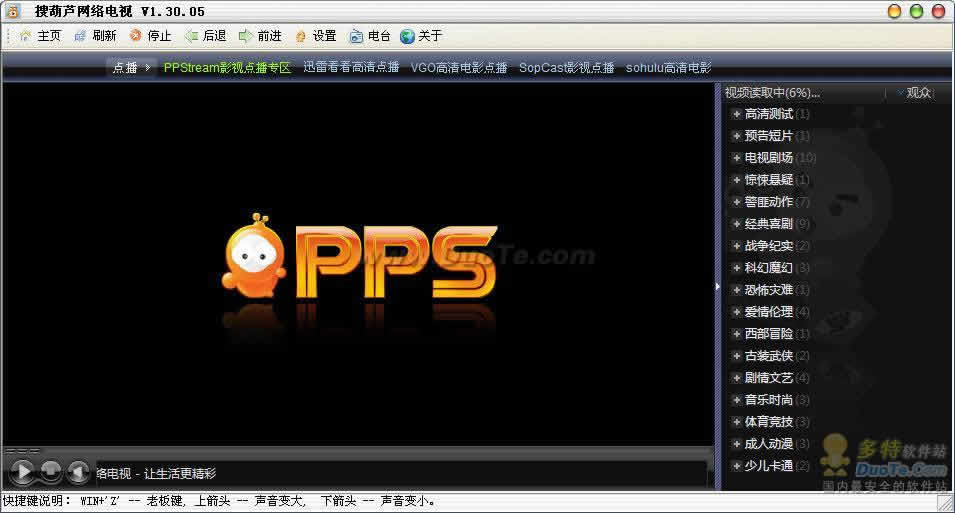The width and height of the screenshot is (955, 513).
Task: Expand the 战争纪实 category
Action: (736, 246)
